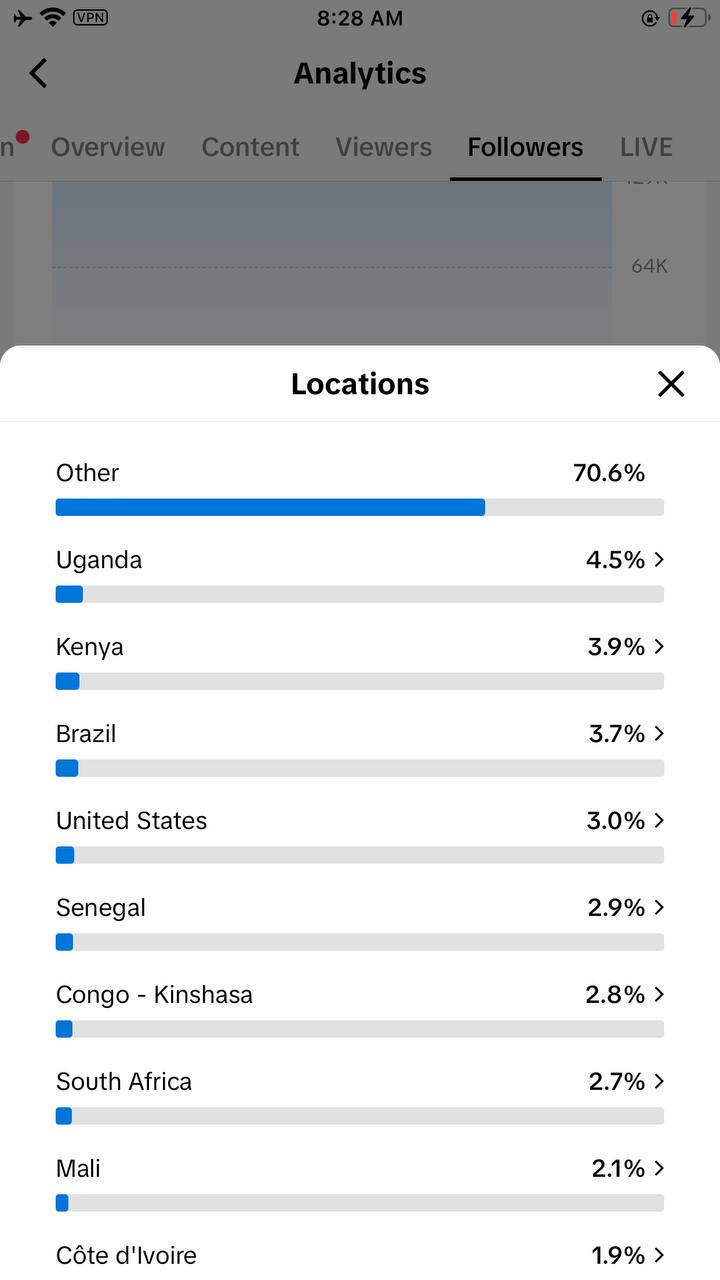Screen dimensions: 720x1280
Task: Tap the rotation lock icon
Action: (x=650, y=18)
